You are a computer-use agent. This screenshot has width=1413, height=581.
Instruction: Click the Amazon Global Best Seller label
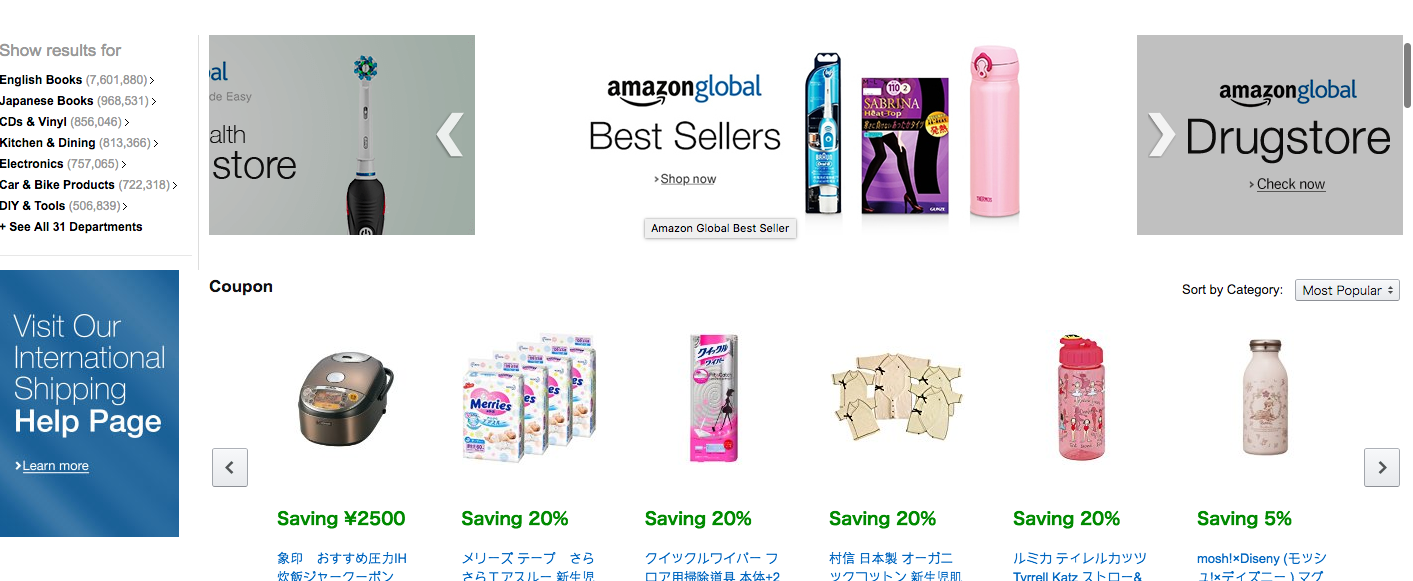pos(720,228)
